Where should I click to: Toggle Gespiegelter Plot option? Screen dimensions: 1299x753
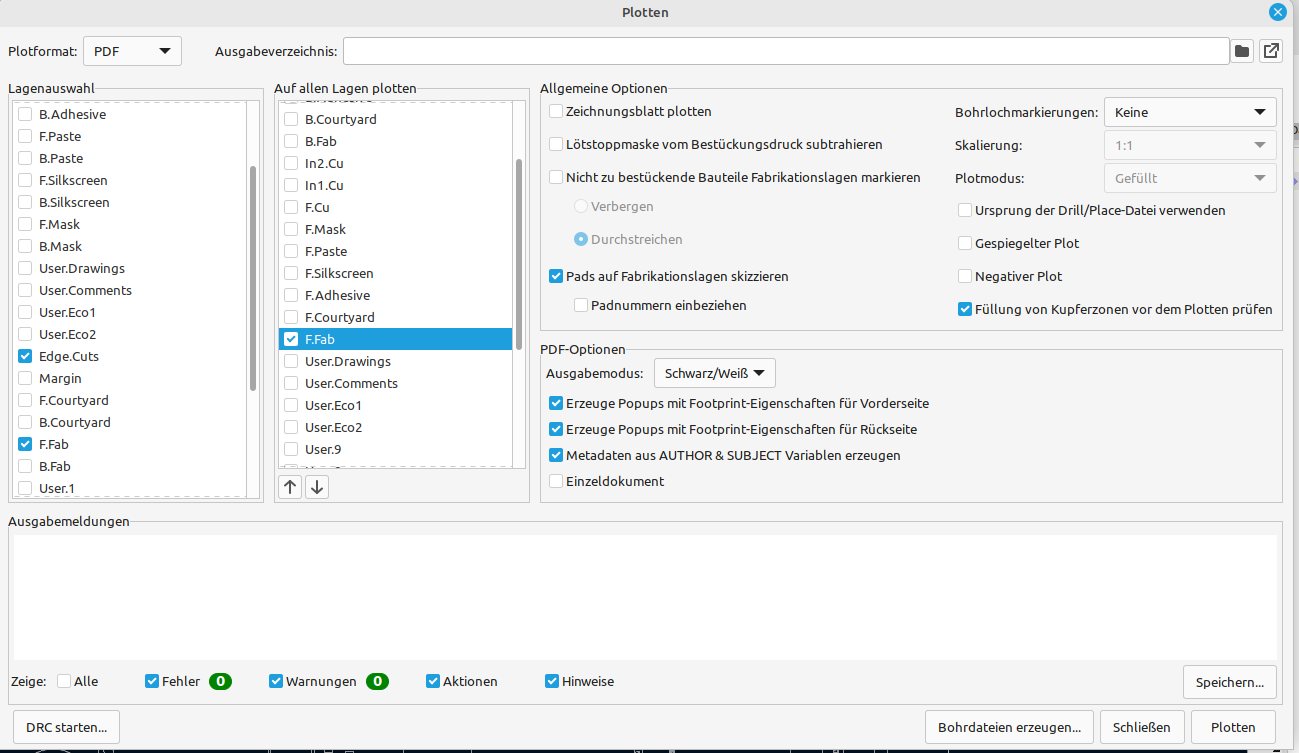(965, 243)
